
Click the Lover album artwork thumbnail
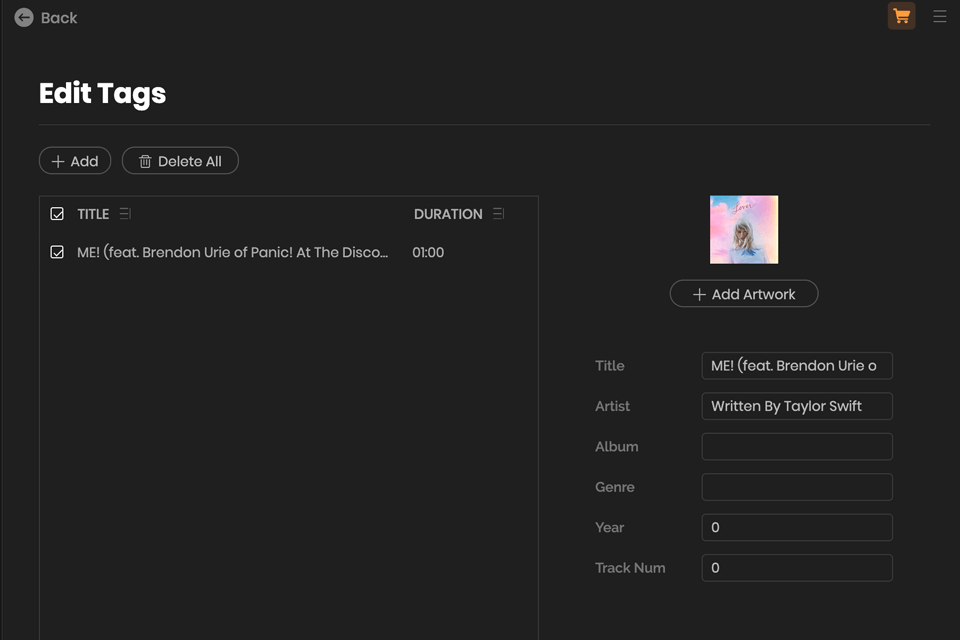pyautogui.click(x=744, y=230)
